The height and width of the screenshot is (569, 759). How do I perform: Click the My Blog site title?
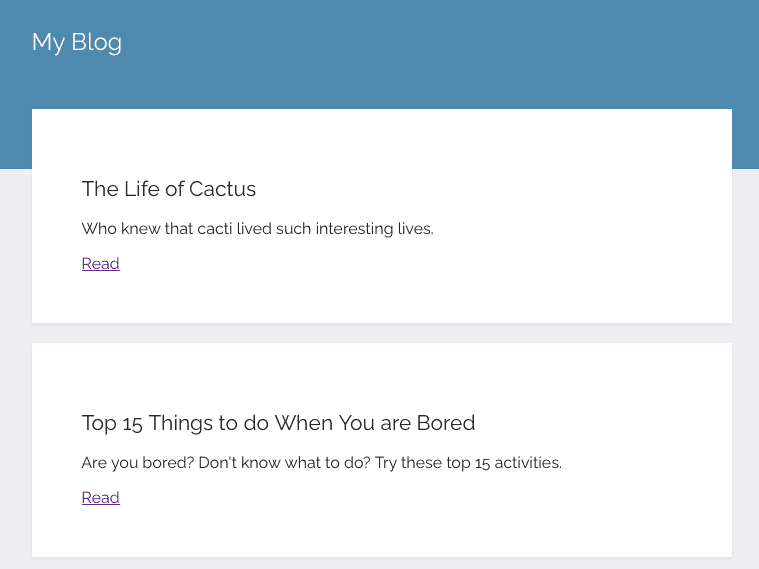pos(77,42)
